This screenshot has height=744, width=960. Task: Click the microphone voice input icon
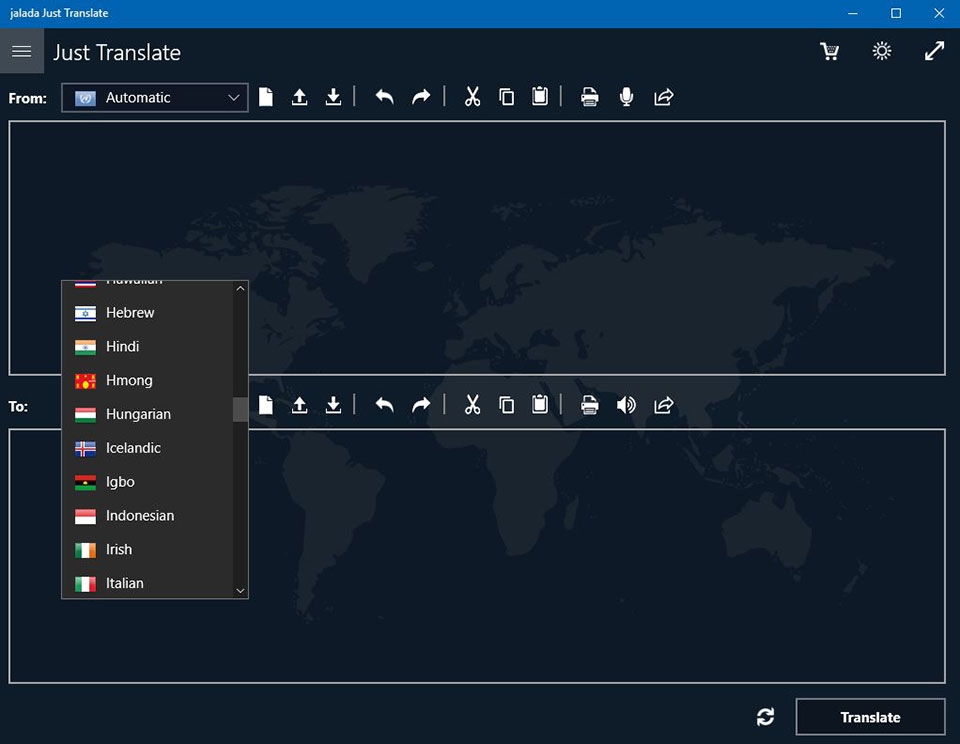(x=626, y=97)
